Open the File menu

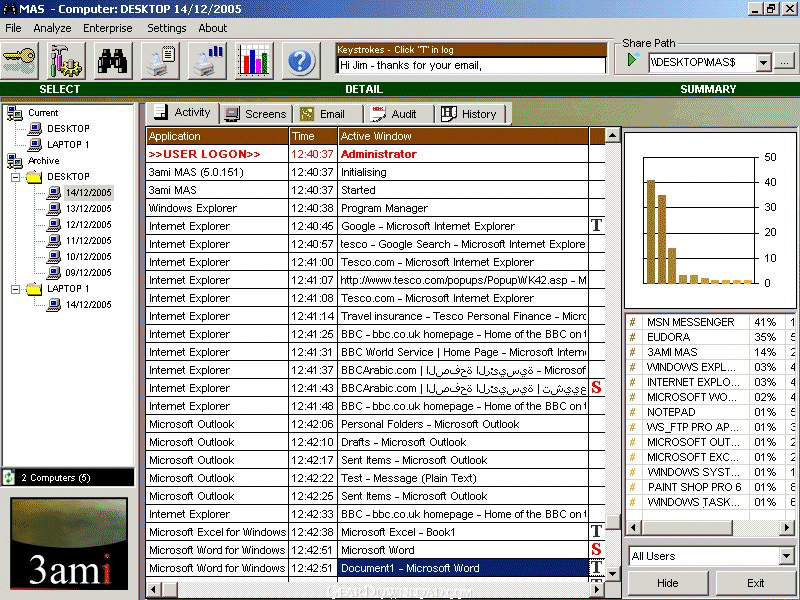coord(13,28)
